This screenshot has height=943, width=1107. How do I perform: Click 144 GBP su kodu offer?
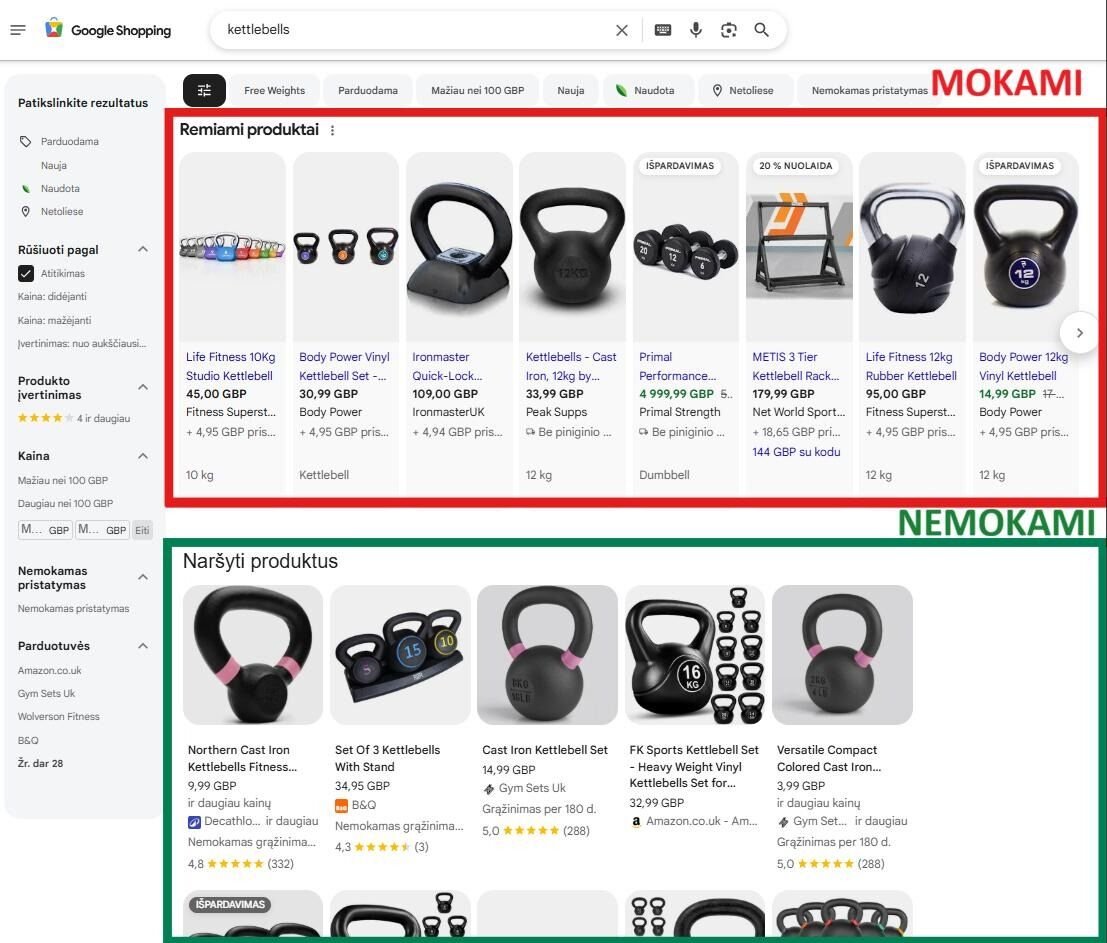click(x=796, y=452)
